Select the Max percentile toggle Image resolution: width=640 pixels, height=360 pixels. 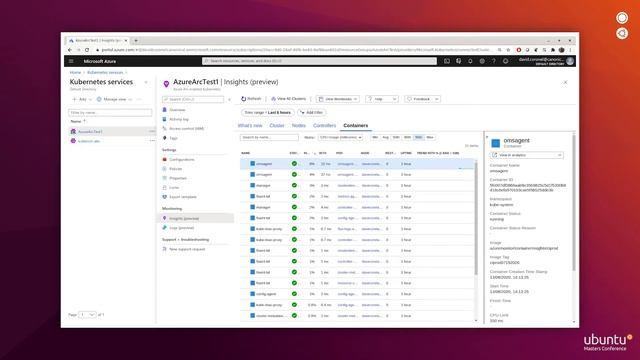tap(430, 138)
